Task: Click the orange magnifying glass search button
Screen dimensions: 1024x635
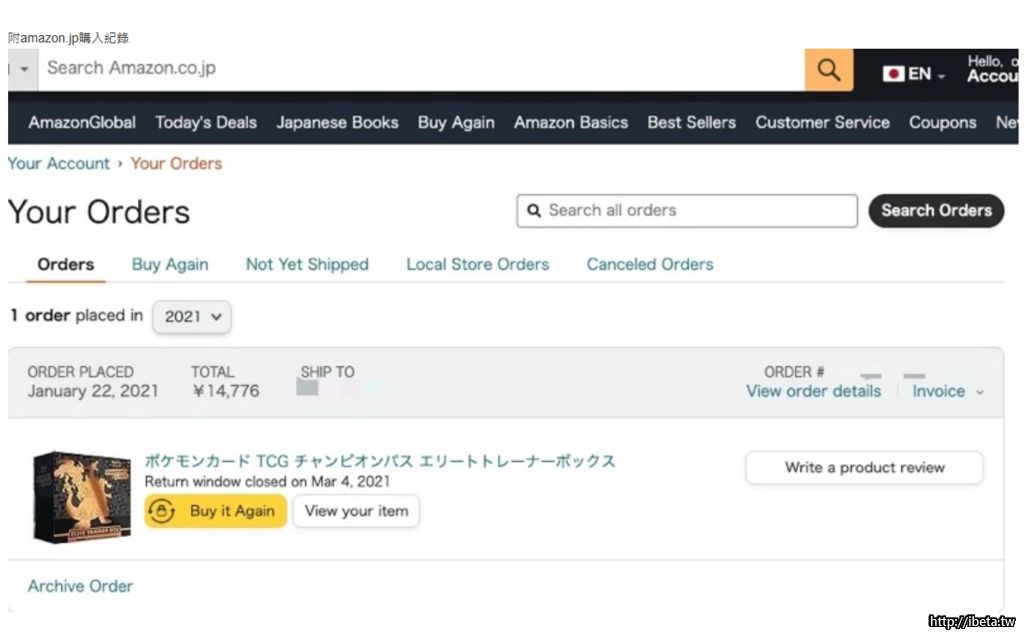Action: [x=829, y=69]
